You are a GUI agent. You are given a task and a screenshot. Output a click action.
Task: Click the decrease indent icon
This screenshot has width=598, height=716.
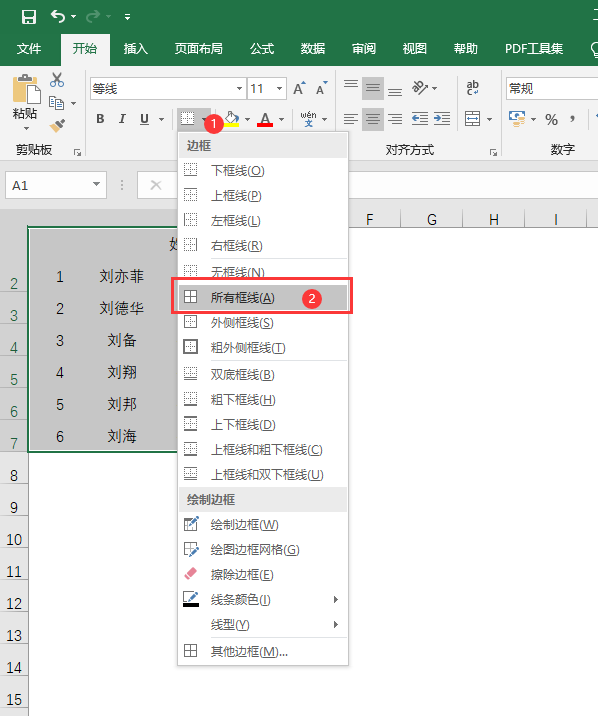point(420,119)
